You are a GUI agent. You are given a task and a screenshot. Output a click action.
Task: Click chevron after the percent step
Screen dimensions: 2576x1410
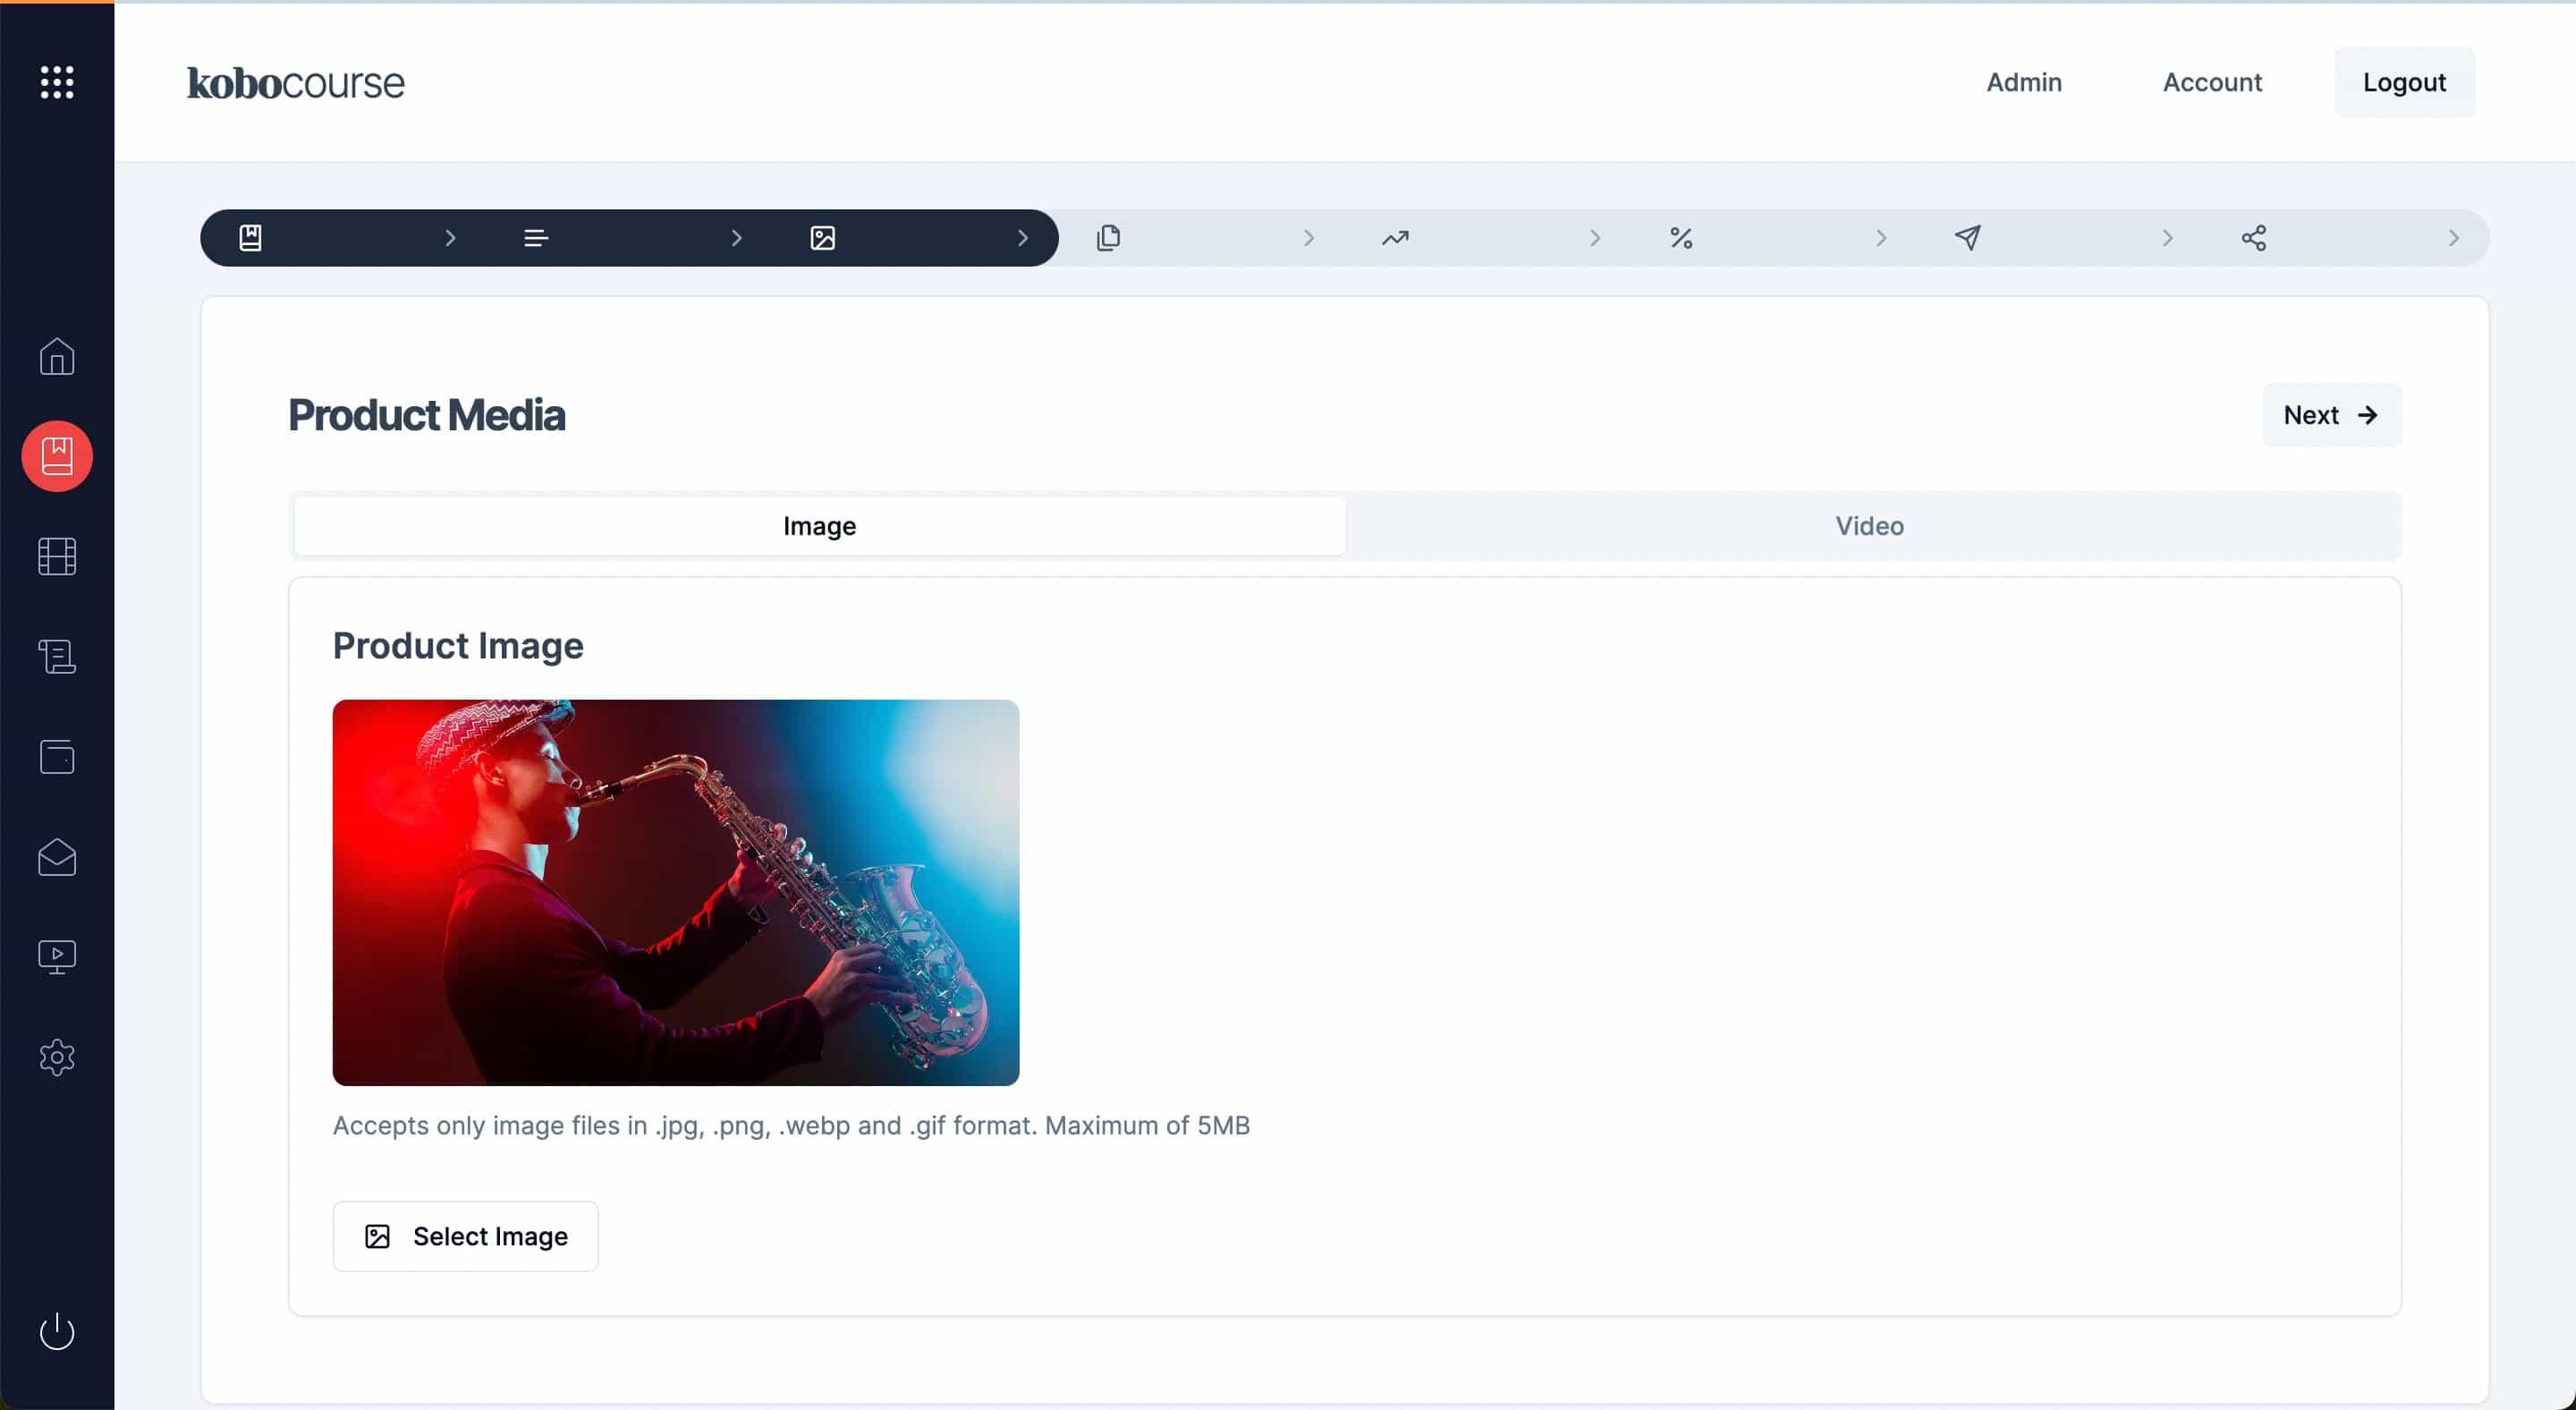pyautogui.click(x=1881, y=238)
